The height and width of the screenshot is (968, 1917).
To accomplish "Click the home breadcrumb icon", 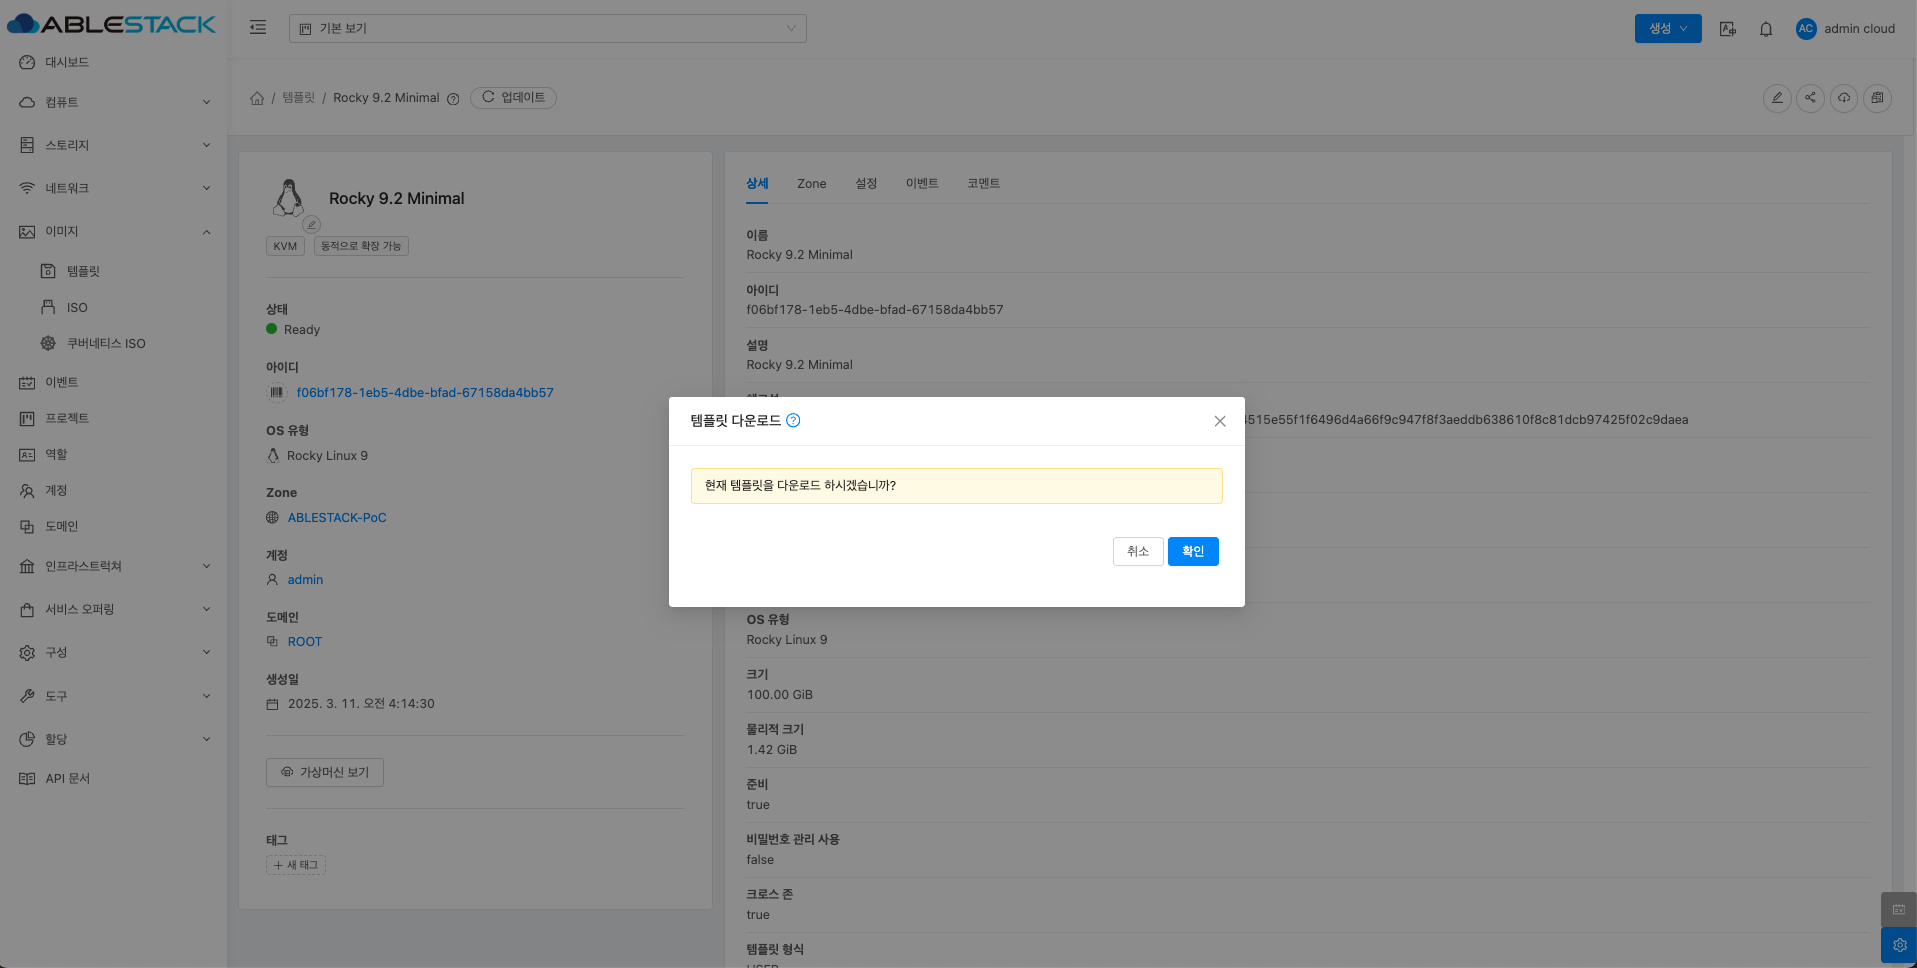I will [x=257, y=98].
